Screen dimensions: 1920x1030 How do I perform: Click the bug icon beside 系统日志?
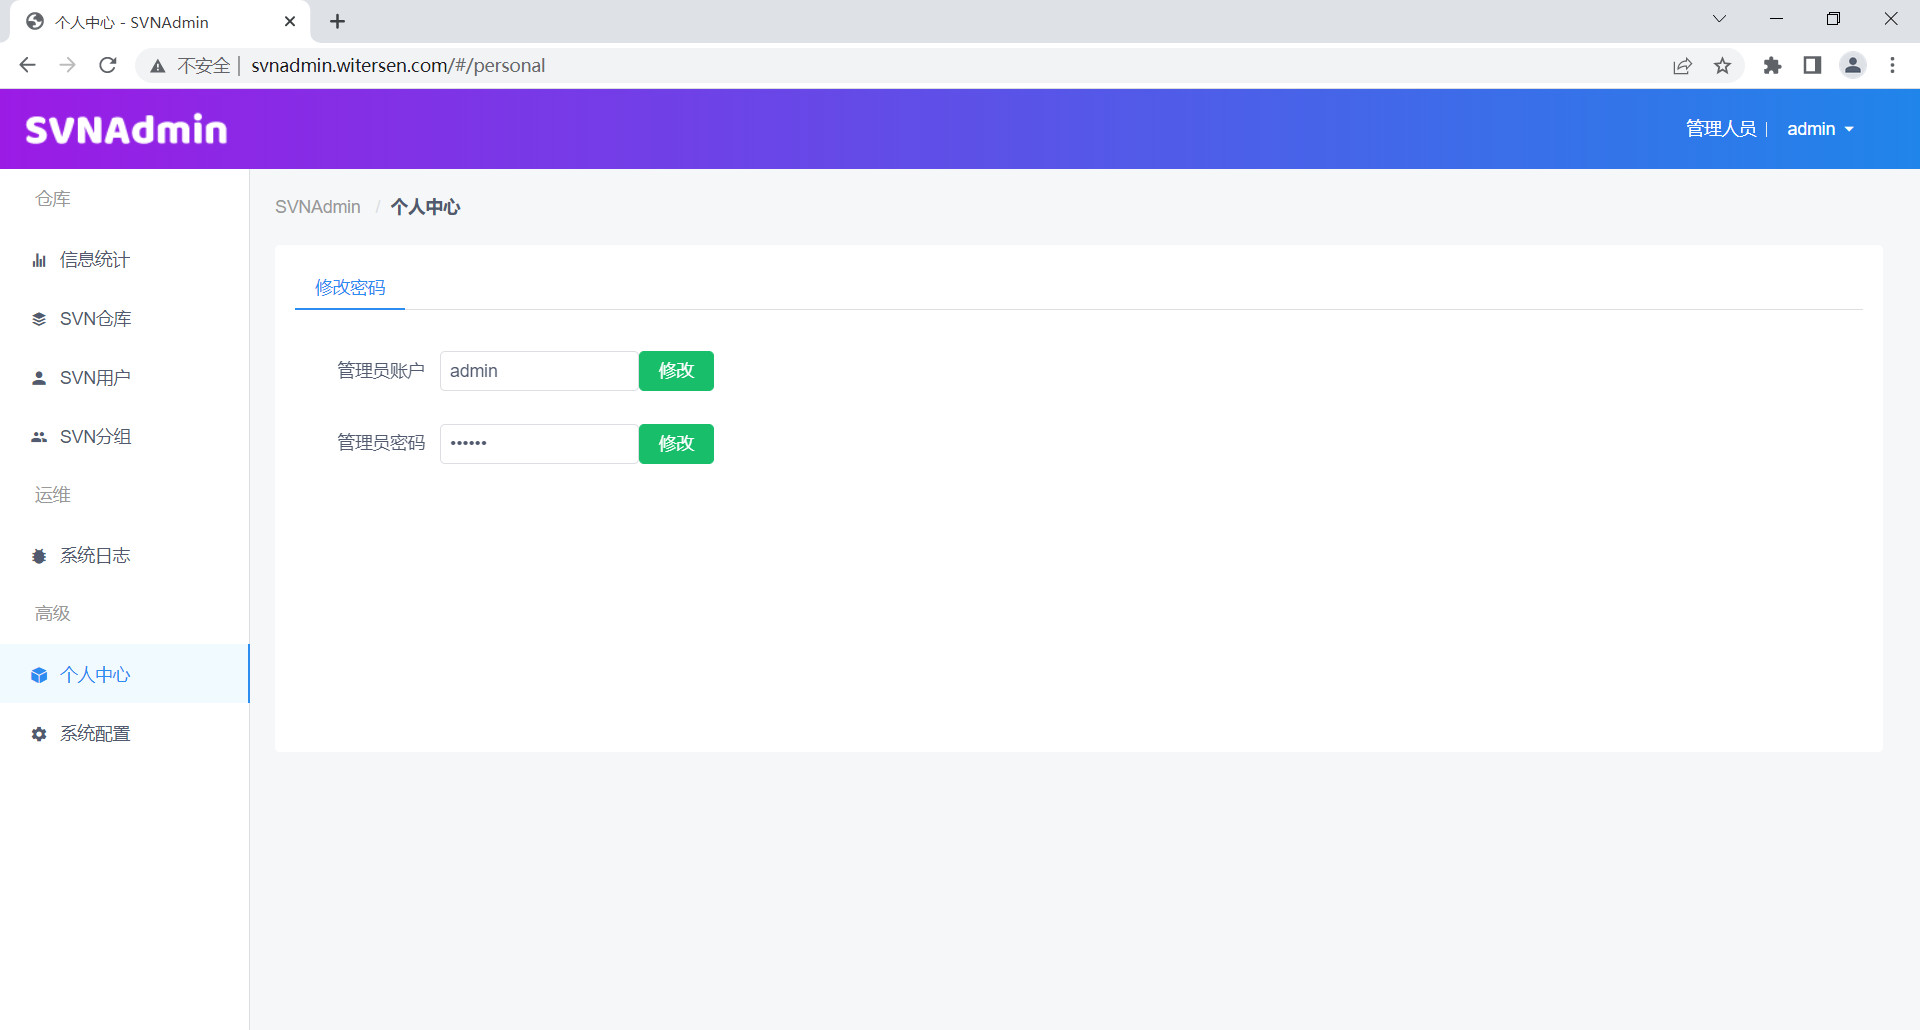(x=39, y=556)
